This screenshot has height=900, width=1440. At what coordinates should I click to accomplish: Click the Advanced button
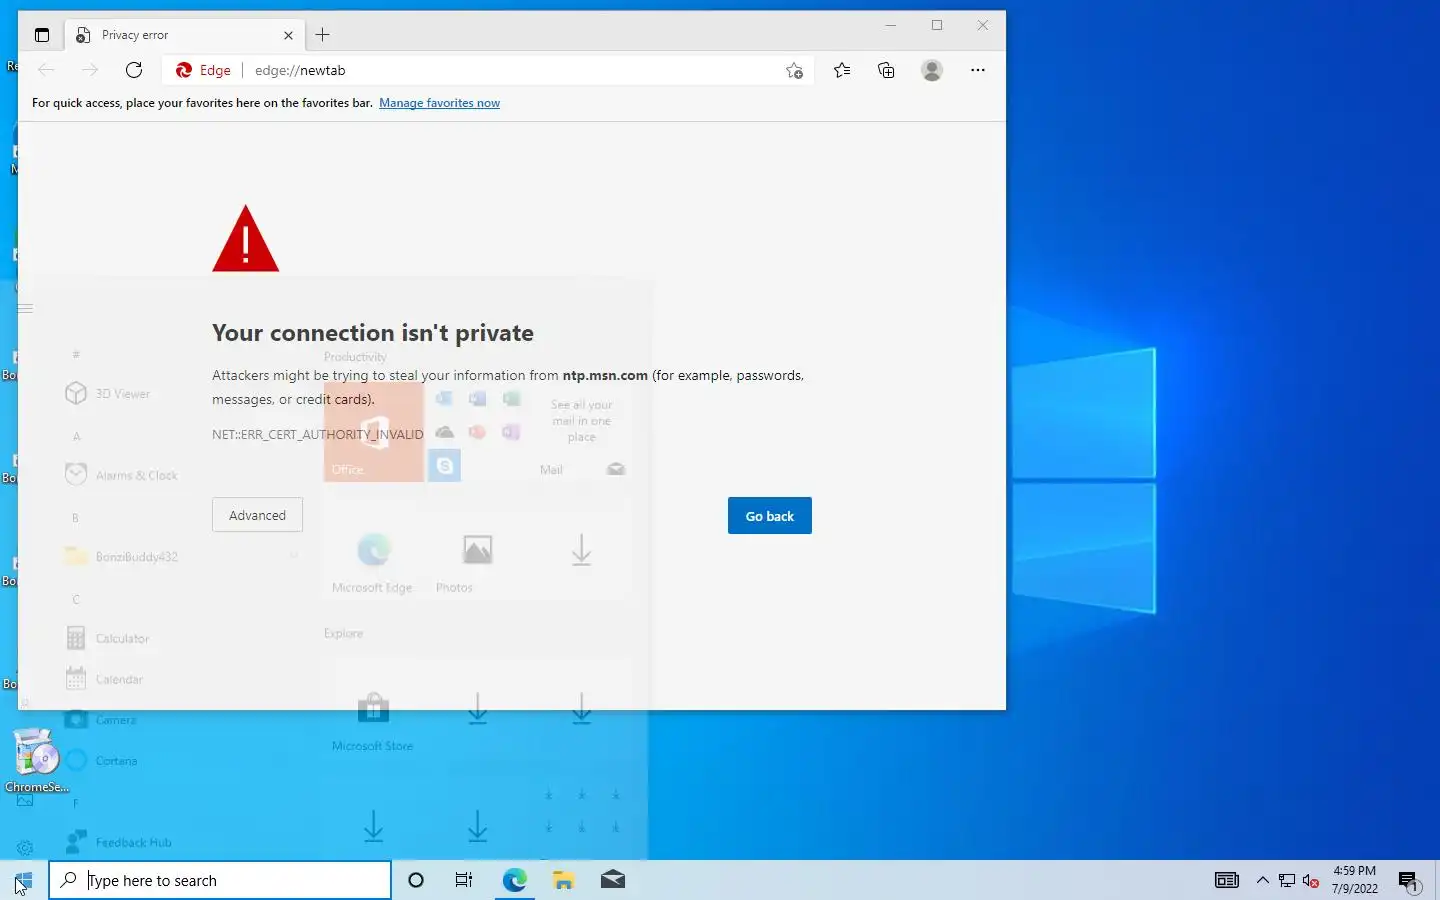[257, 515]
